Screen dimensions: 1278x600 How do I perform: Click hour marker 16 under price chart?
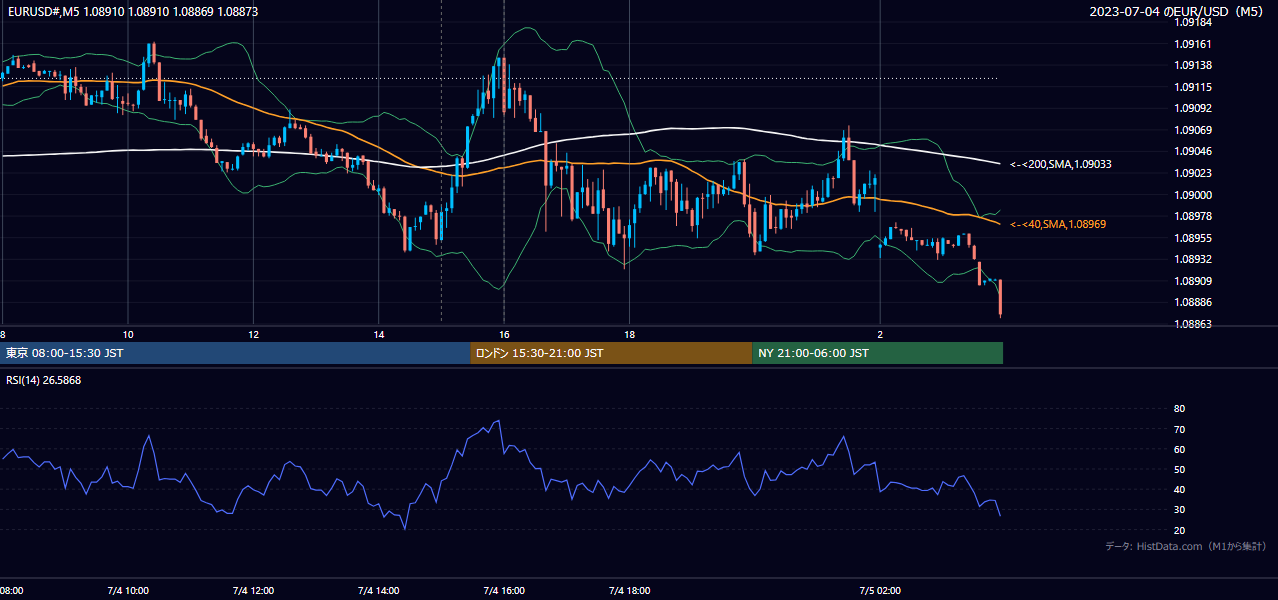click(x=504, y=334)
